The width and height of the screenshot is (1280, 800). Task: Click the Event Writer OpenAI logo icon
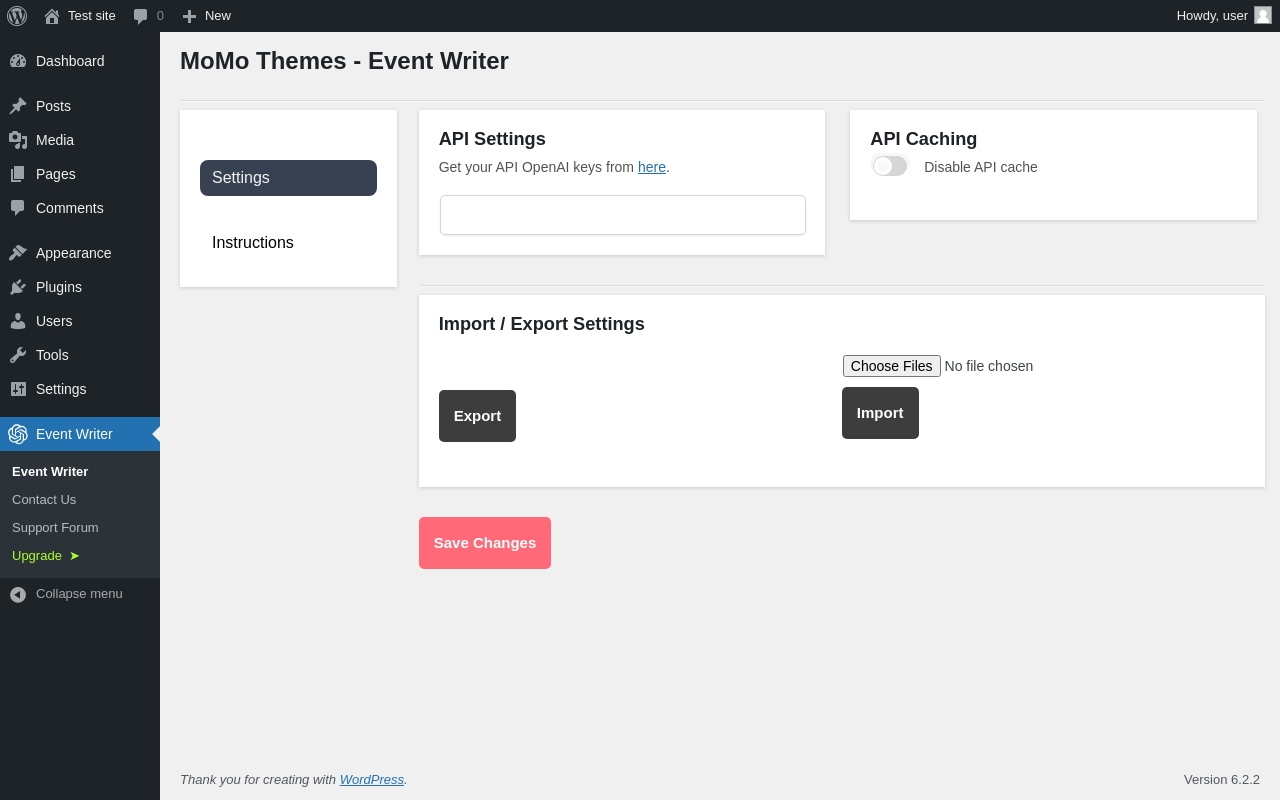point(18,434)
